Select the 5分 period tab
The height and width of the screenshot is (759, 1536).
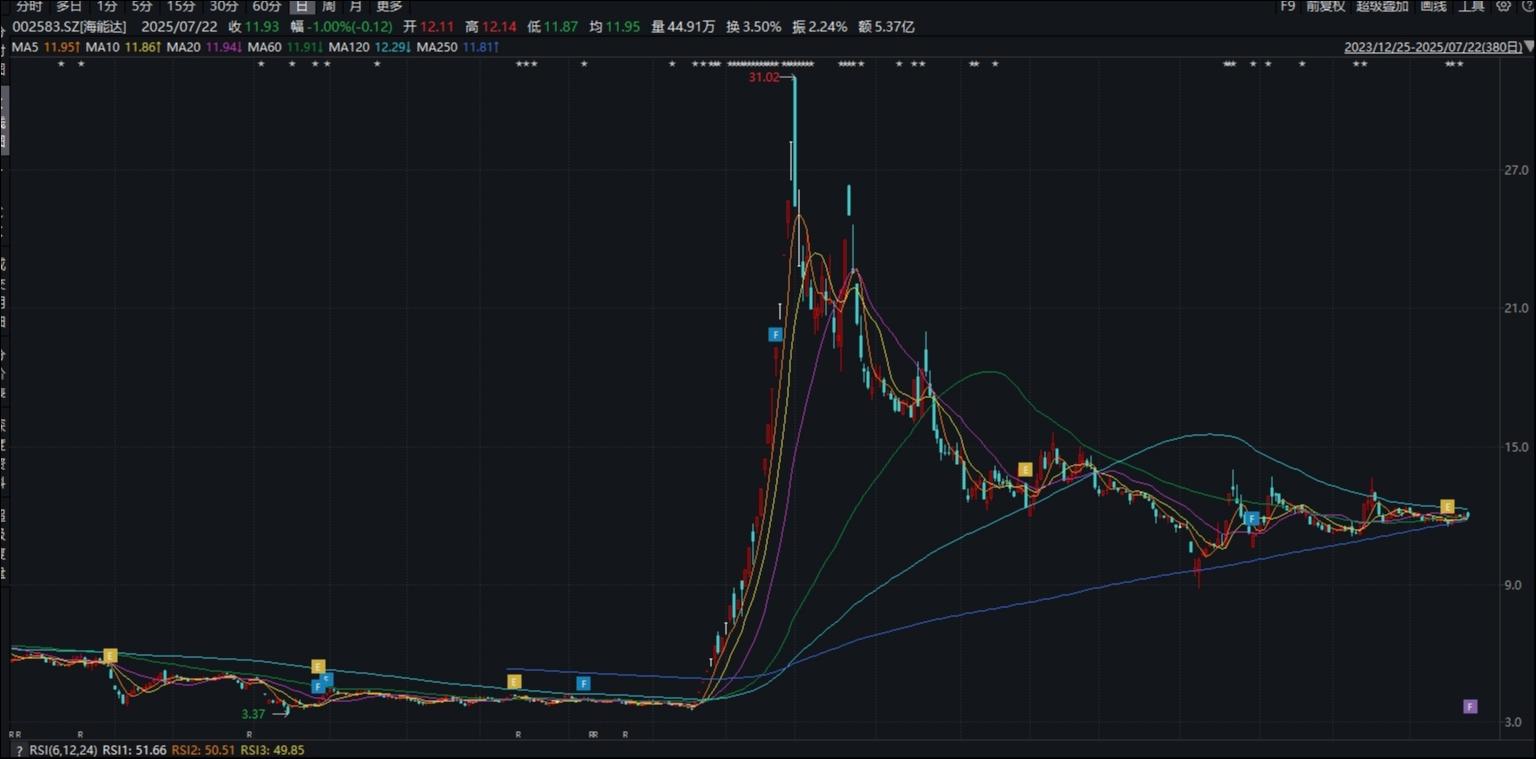(142, 6)
